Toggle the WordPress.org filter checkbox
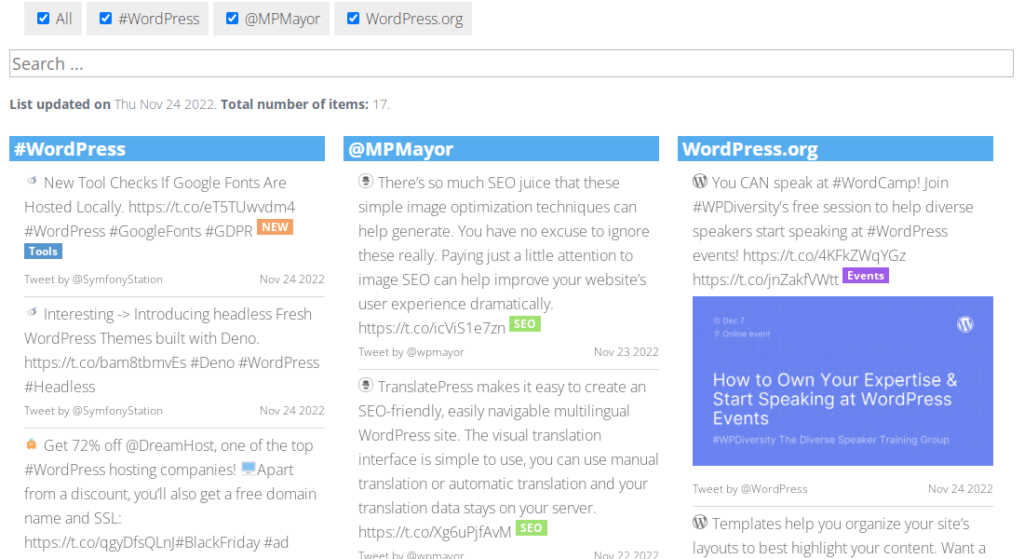1024x559 pixels. 353,18
